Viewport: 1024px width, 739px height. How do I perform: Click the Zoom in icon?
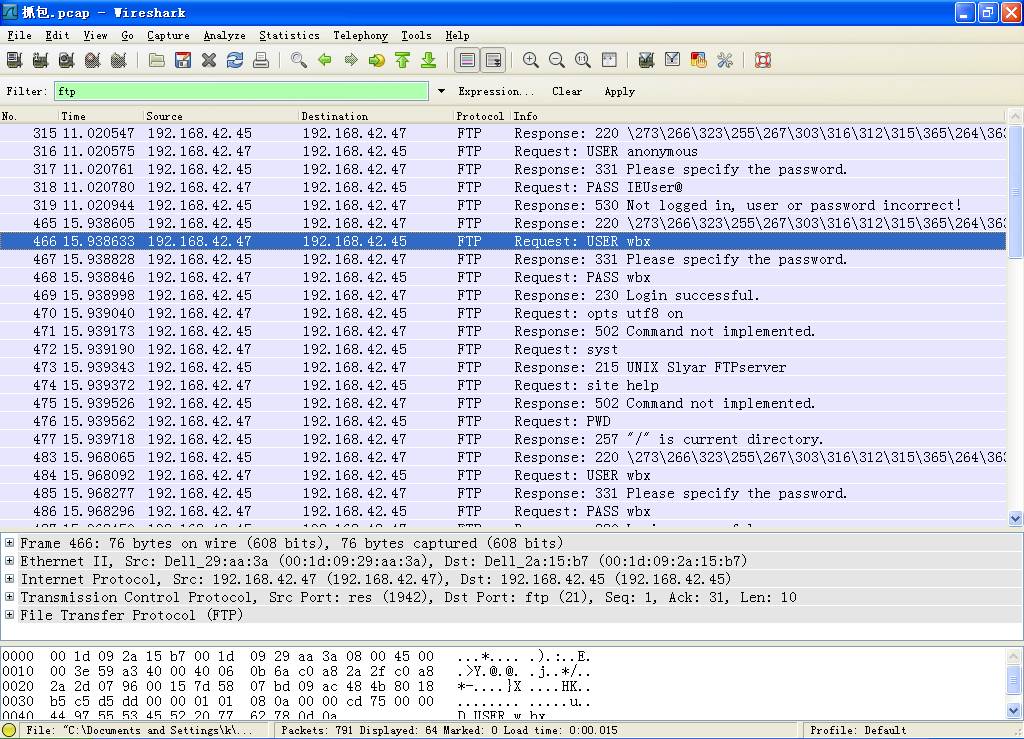531,60
